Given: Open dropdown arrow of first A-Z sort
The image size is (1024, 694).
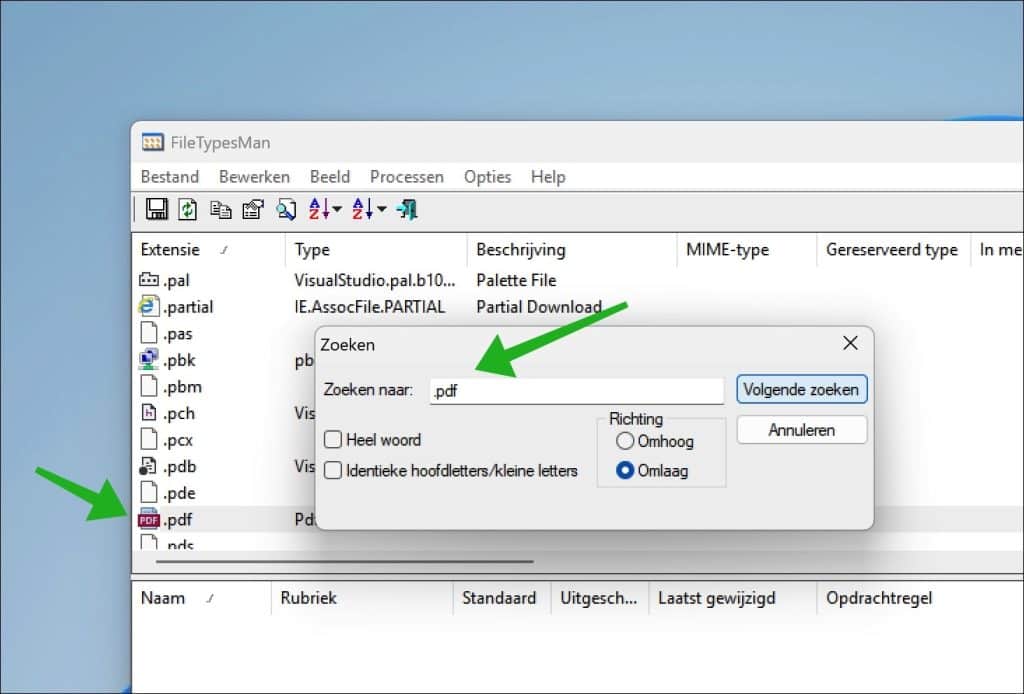Looking at the screenshot, I should coord(337,210).
